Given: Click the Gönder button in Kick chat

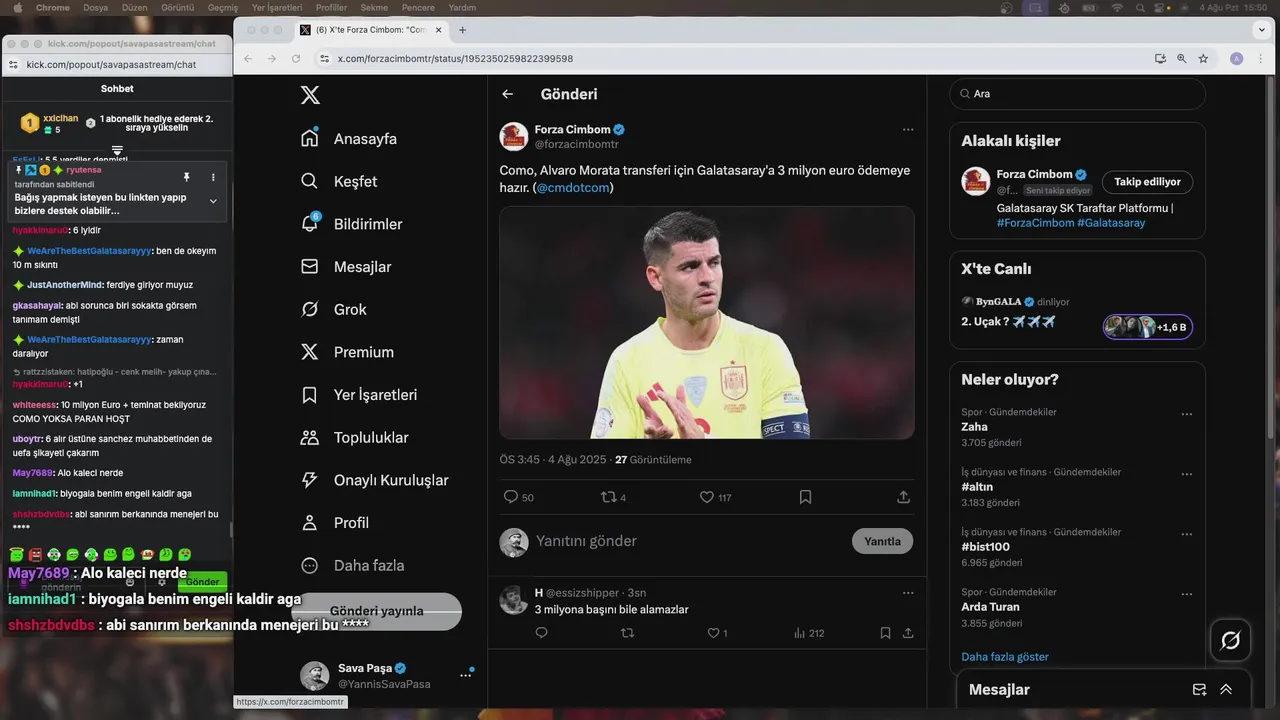Looking at the screenshot, I should 202,582.
